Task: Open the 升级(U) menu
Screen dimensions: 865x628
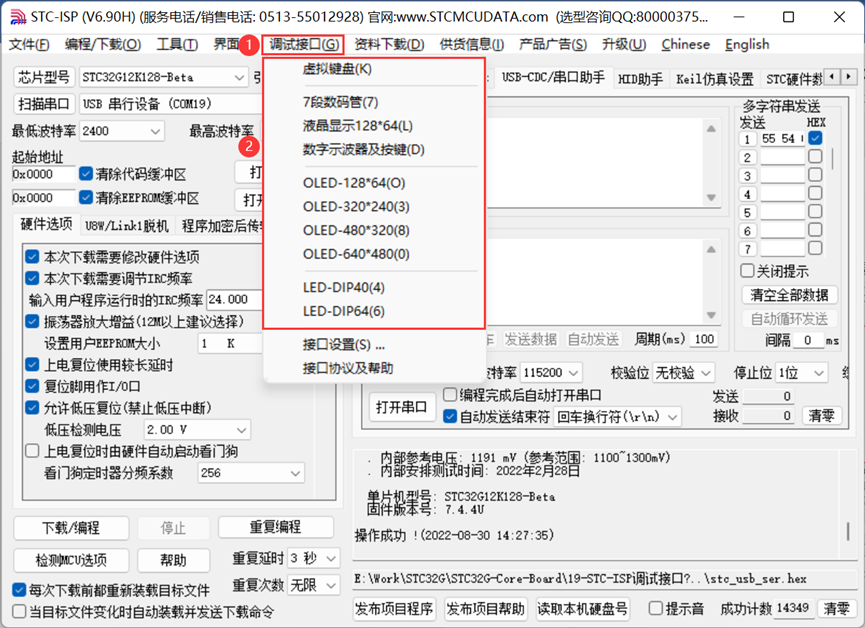Action: [x=624, y=44]
